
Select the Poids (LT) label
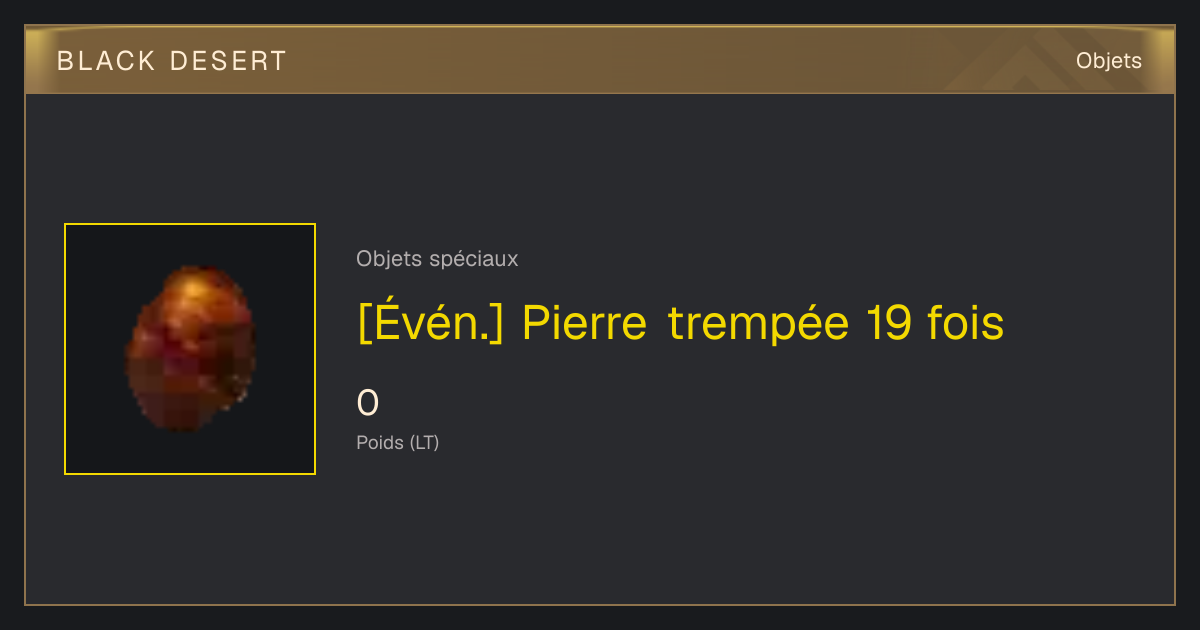point(398,442)
